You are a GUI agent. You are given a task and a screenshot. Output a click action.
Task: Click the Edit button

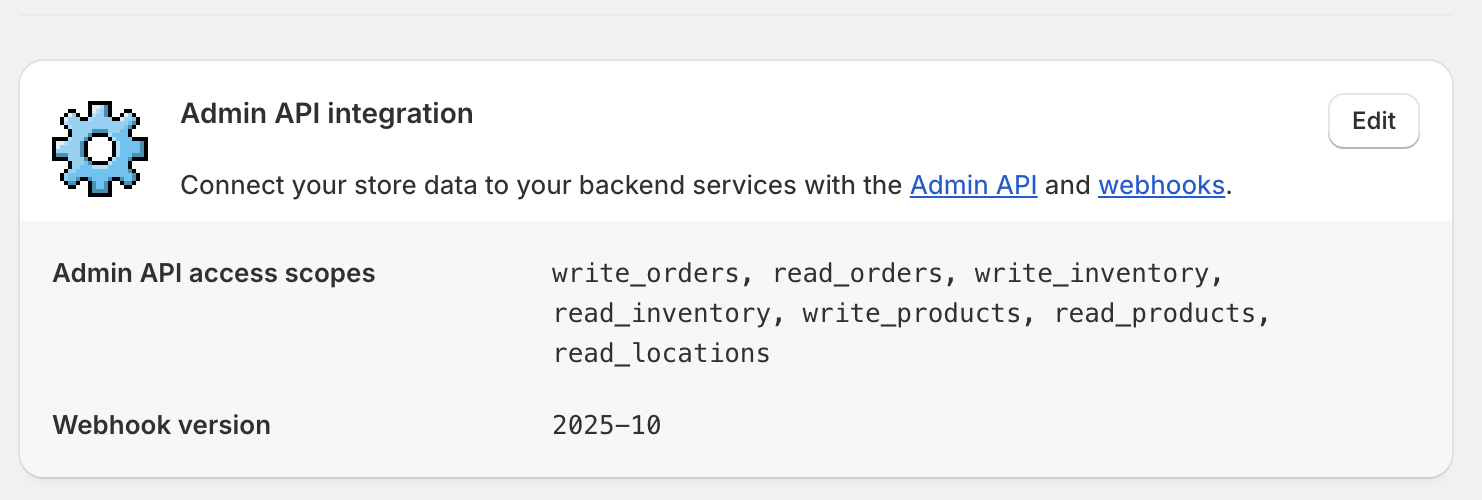point(1373,121)
